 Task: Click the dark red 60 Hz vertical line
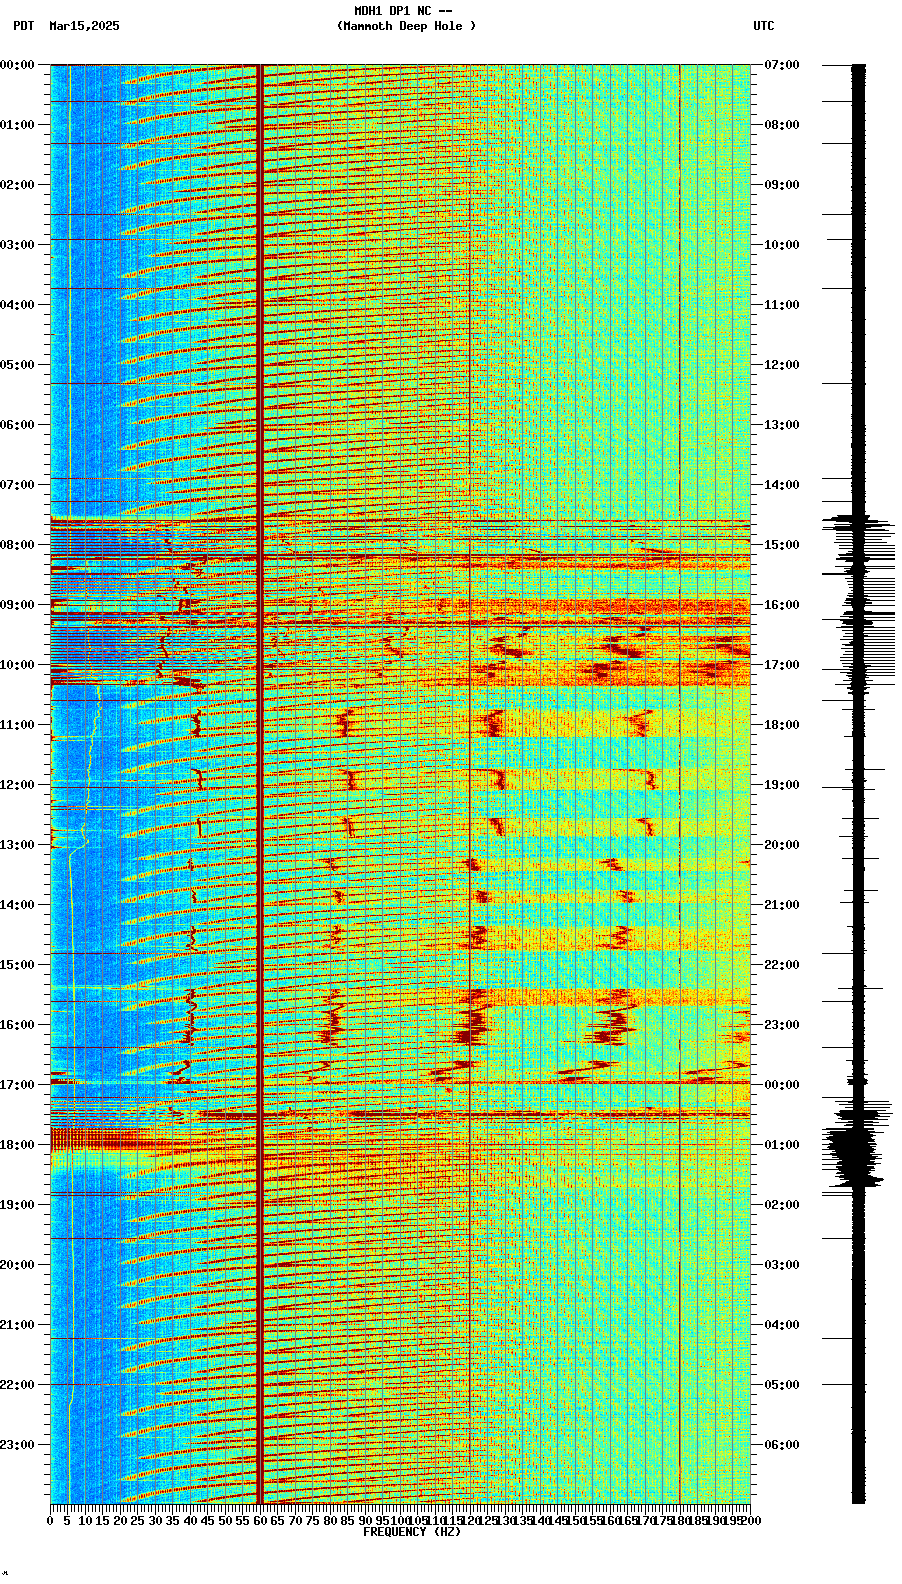260,784
